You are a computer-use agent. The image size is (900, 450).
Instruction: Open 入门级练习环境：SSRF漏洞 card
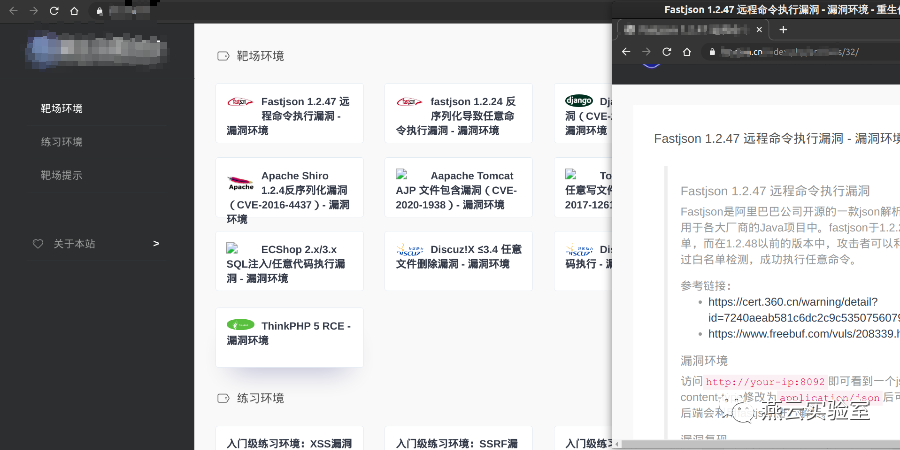(459, 438)
